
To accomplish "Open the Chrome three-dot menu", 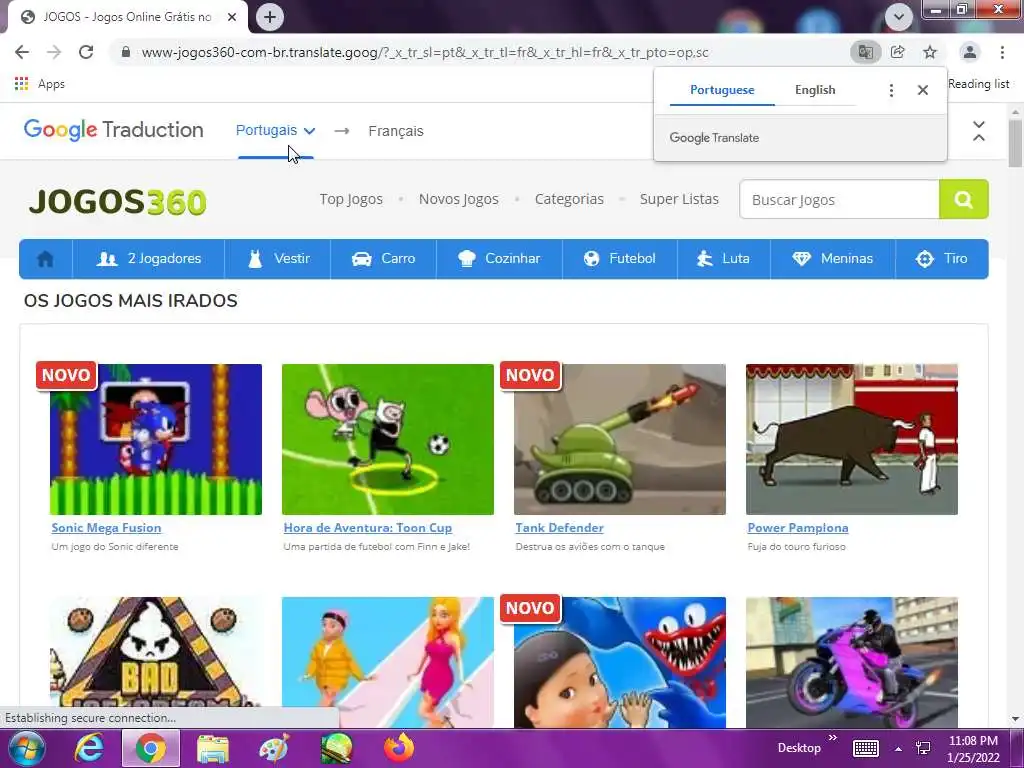I will coord(1002,52).
